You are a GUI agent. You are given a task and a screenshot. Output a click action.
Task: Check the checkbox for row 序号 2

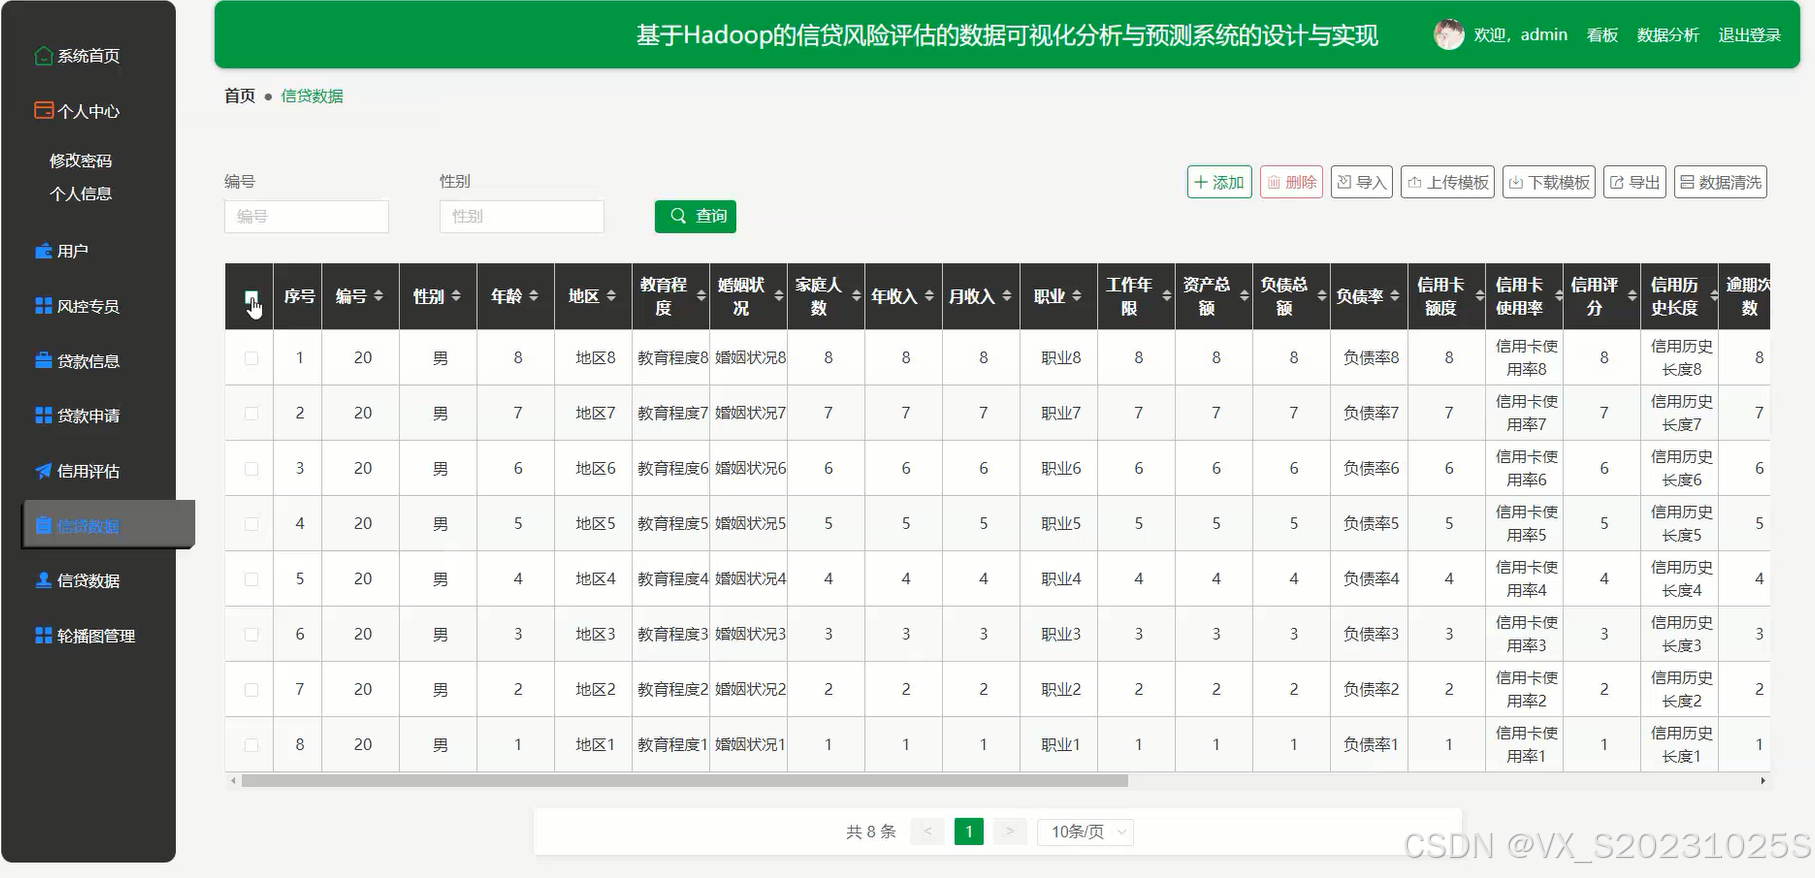tap(251, 413)
